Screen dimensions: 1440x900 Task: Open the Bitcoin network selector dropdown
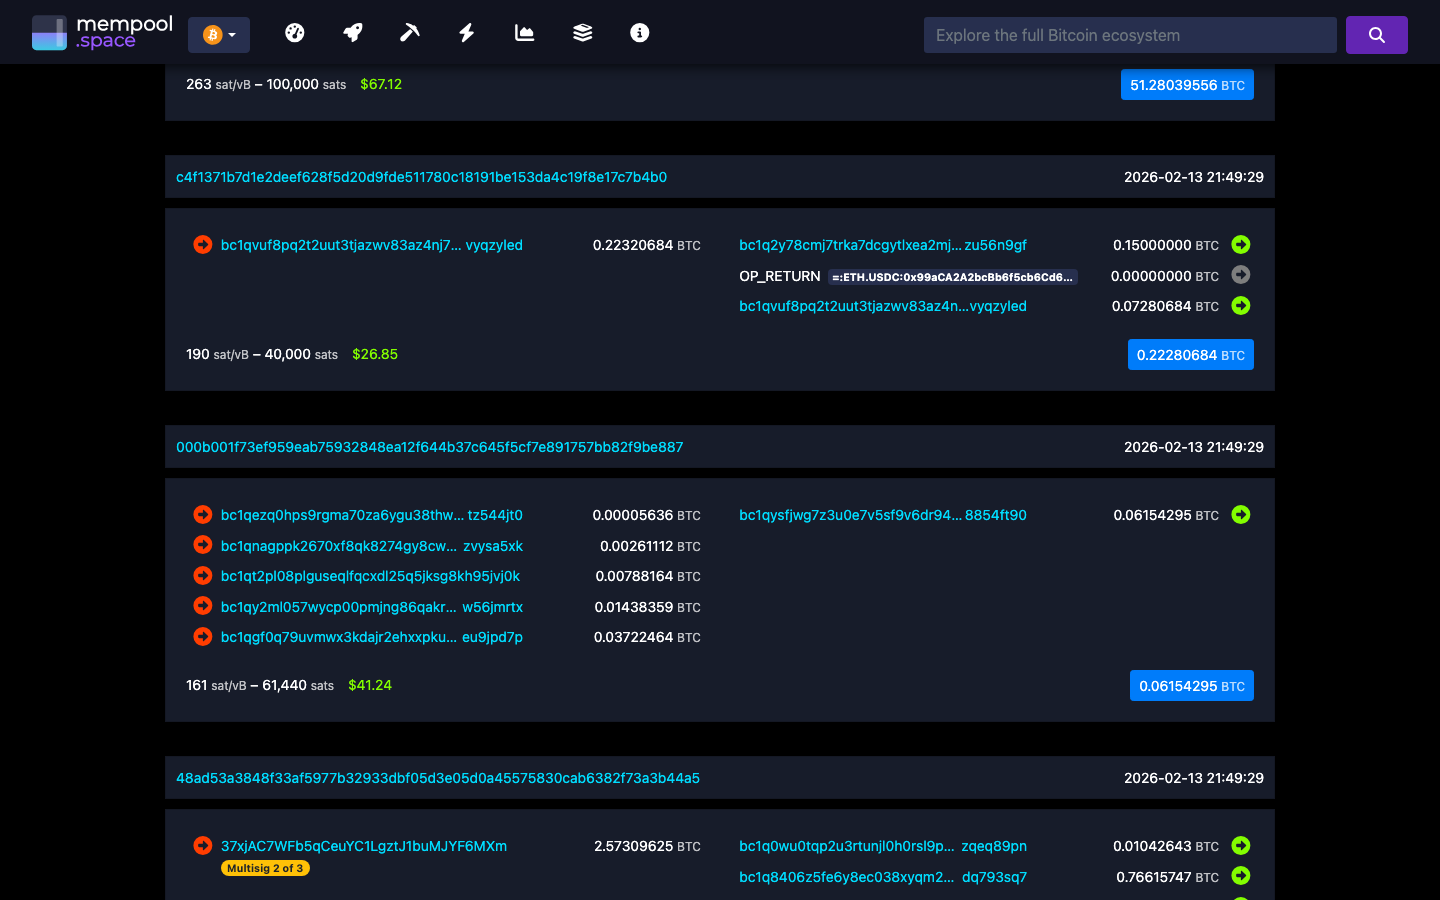click(x=218, y=33)
